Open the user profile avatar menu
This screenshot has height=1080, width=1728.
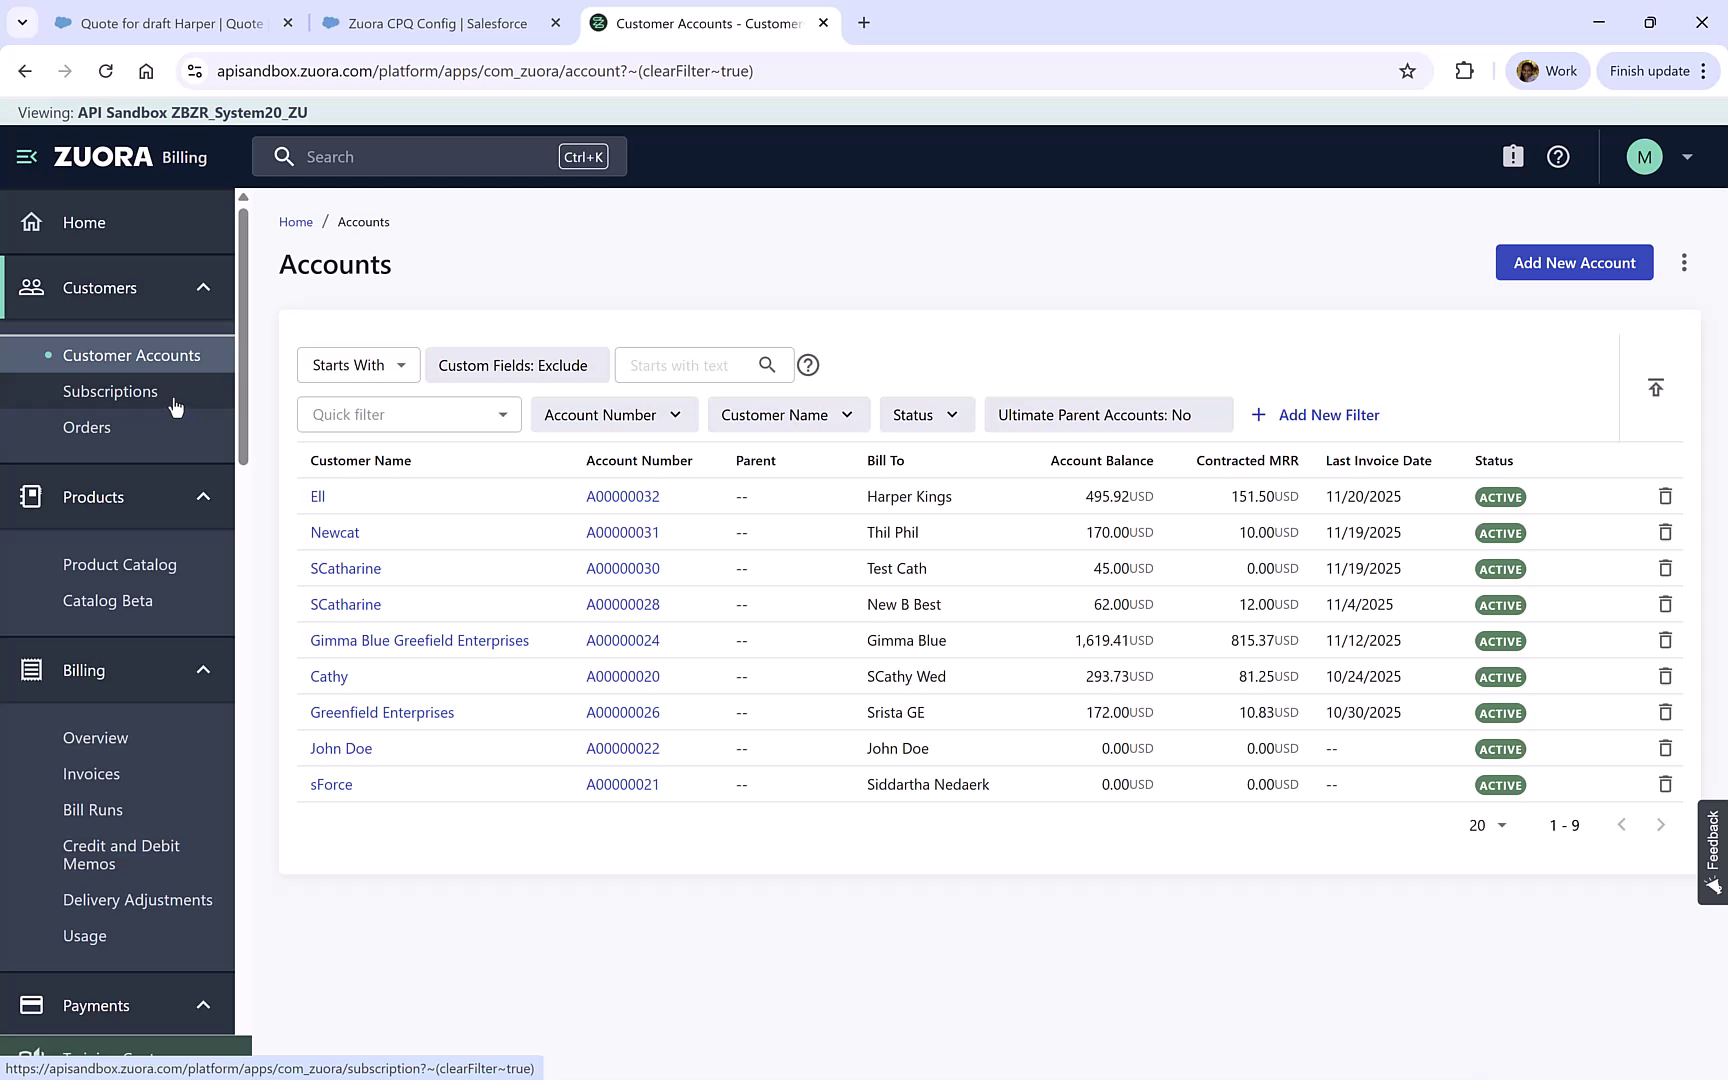(x=1644, y=156)
